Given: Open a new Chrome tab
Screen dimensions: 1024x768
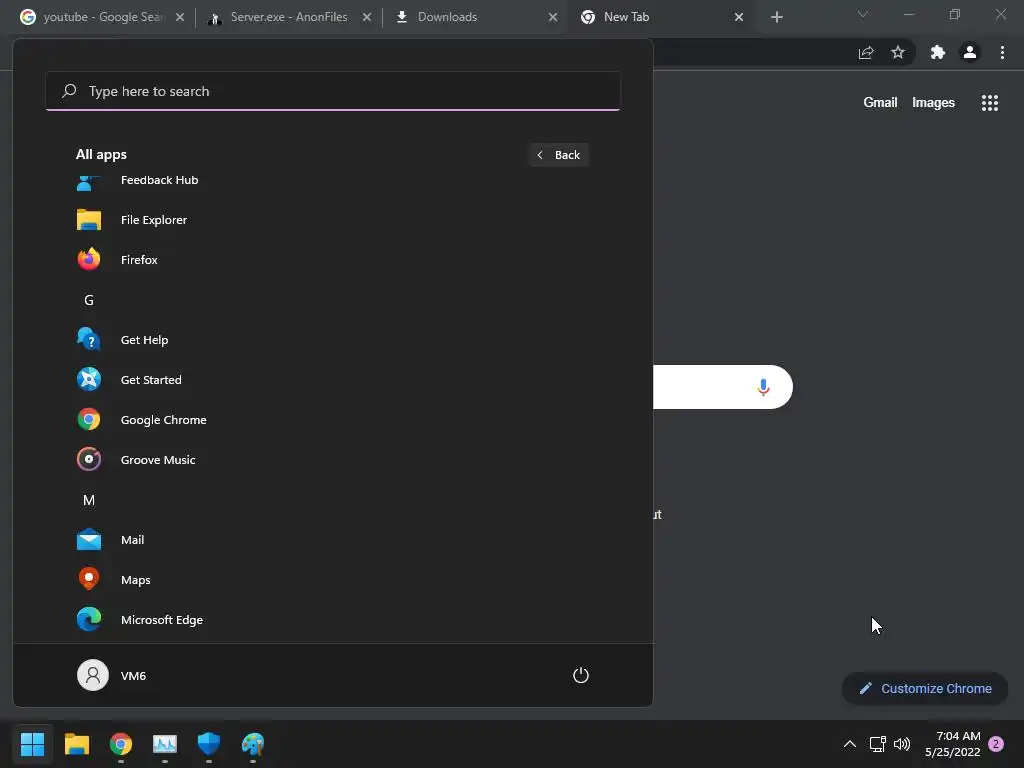Looking at the screenshot, I should coord(776,17).
